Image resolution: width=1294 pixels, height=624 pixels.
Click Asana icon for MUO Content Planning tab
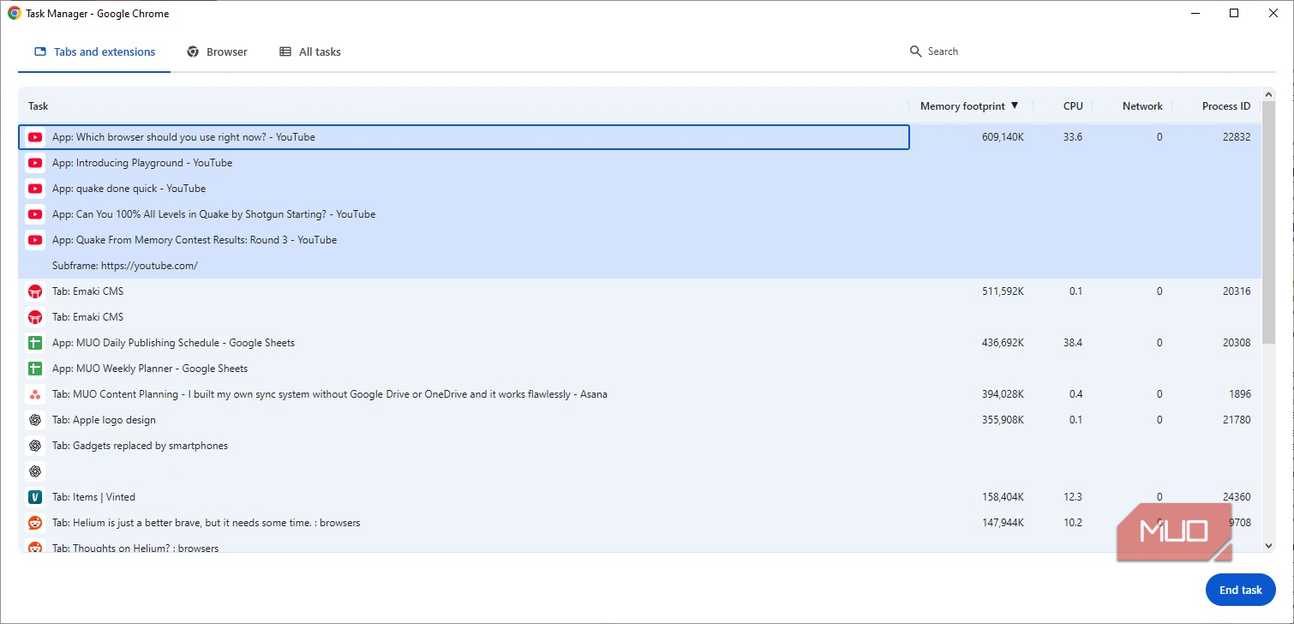point(35,394)
